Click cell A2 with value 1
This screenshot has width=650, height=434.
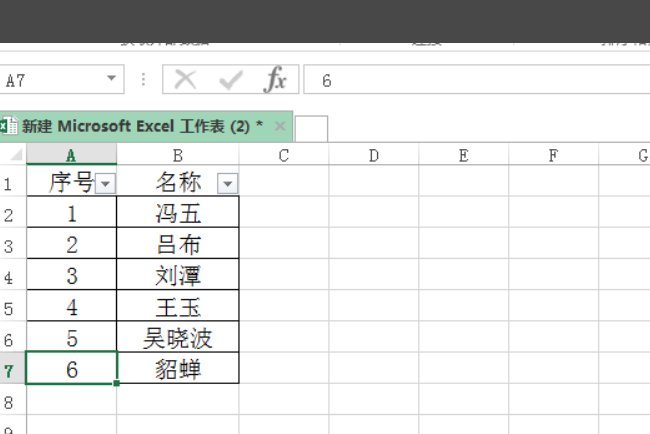[x=71, y=212]
